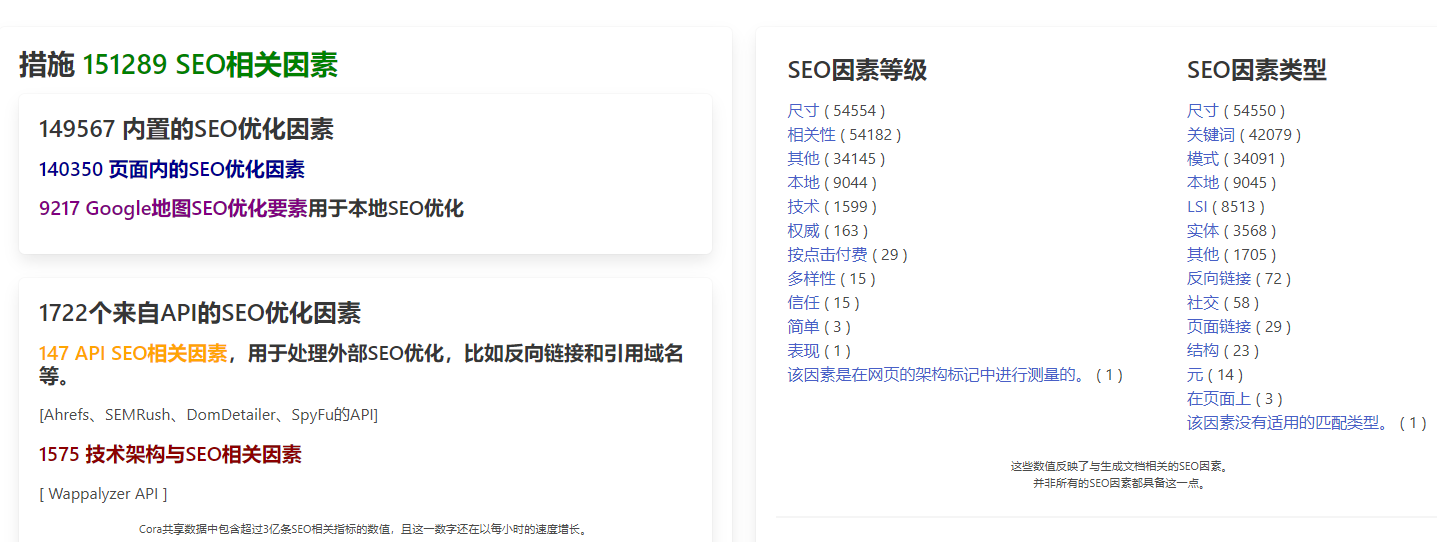
Task: Open the 权威 factor level link
Action: pyautogui.click(x=803, y=231)
